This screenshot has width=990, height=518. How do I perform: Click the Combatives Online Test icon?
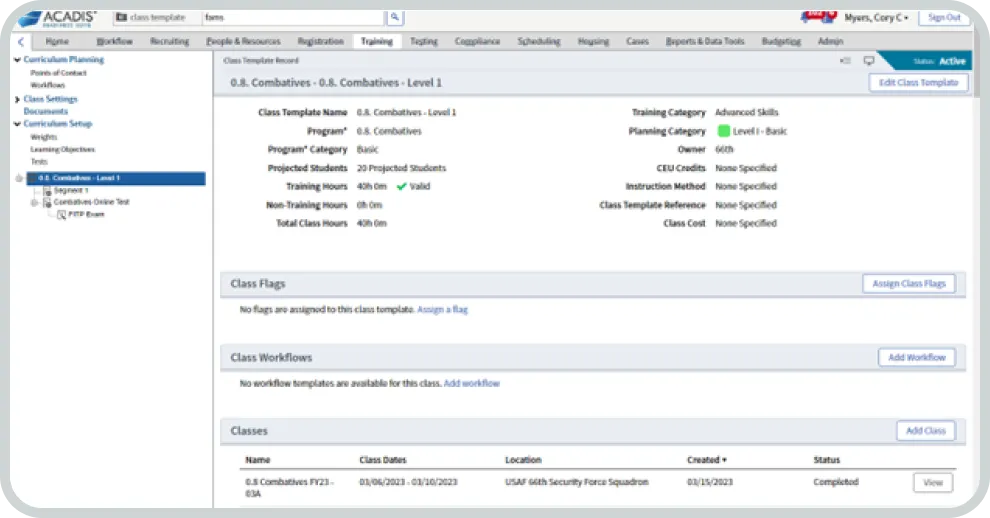coord(48,202)
